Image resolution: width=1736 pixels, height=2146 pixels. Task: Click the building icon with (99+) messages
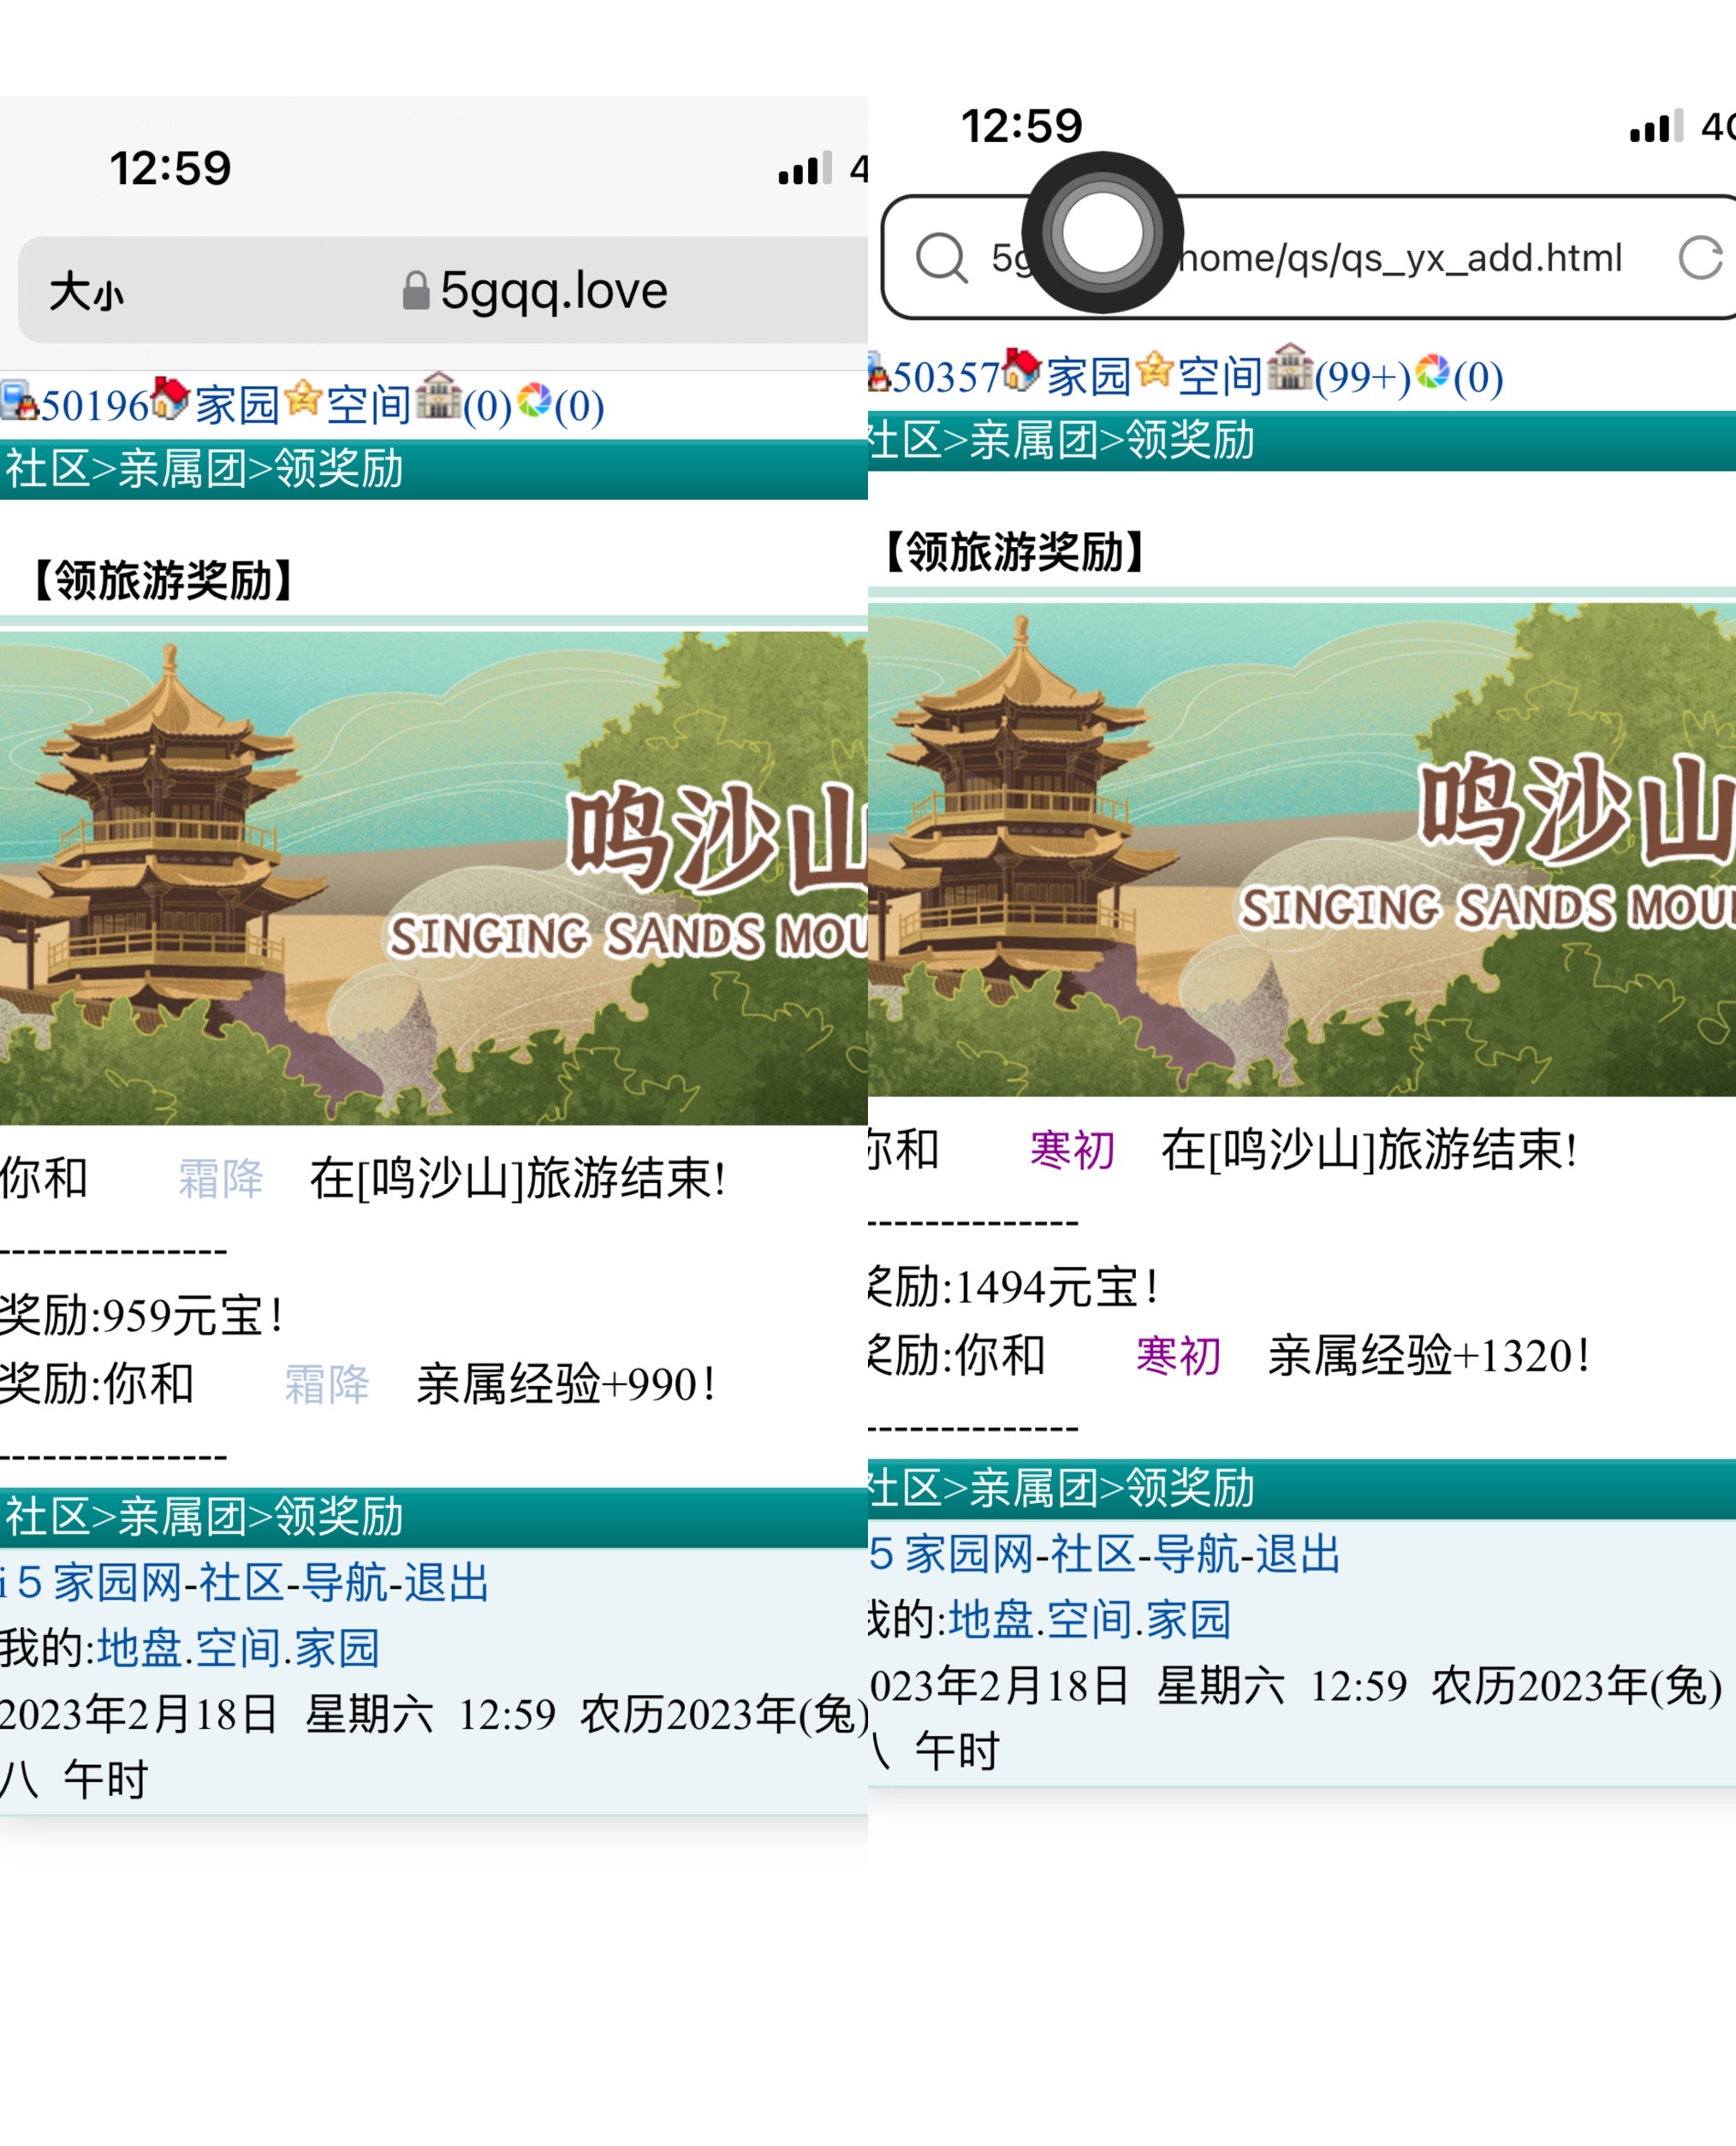(1289, 368)
